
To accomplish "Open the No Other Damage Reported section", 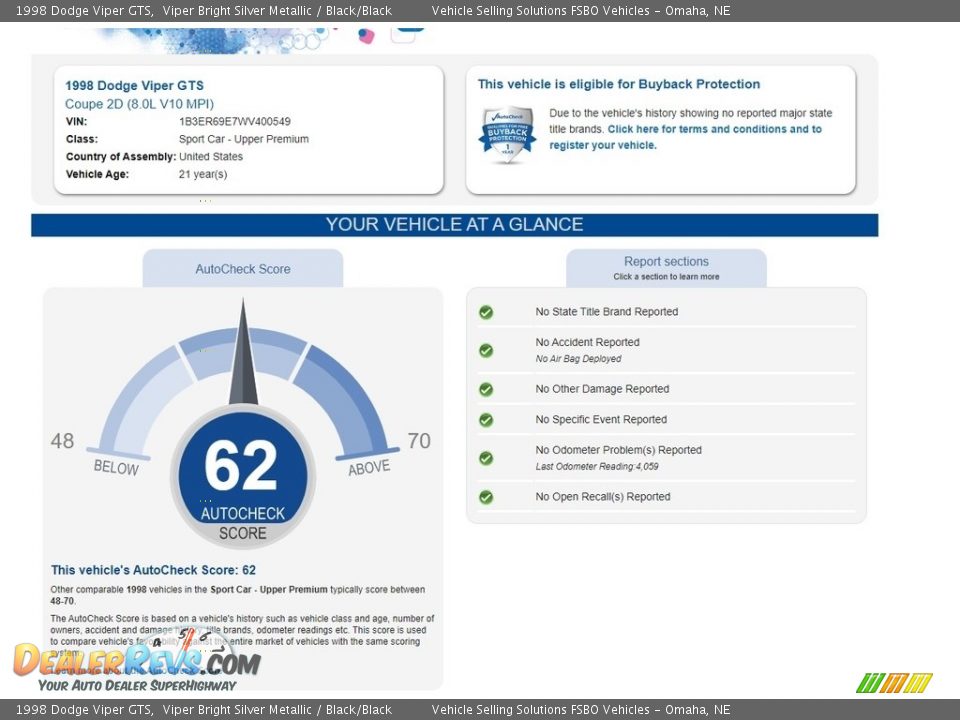I will (602, 389).
